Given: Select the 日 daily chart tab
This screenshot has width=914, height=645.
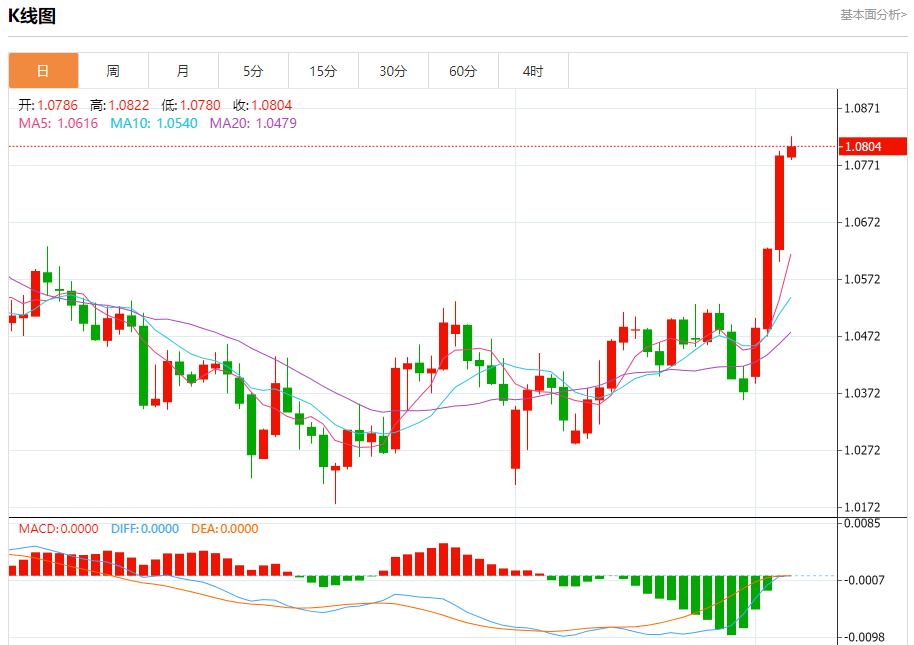Looking at the screenshot, I should [x=43, y=71].
